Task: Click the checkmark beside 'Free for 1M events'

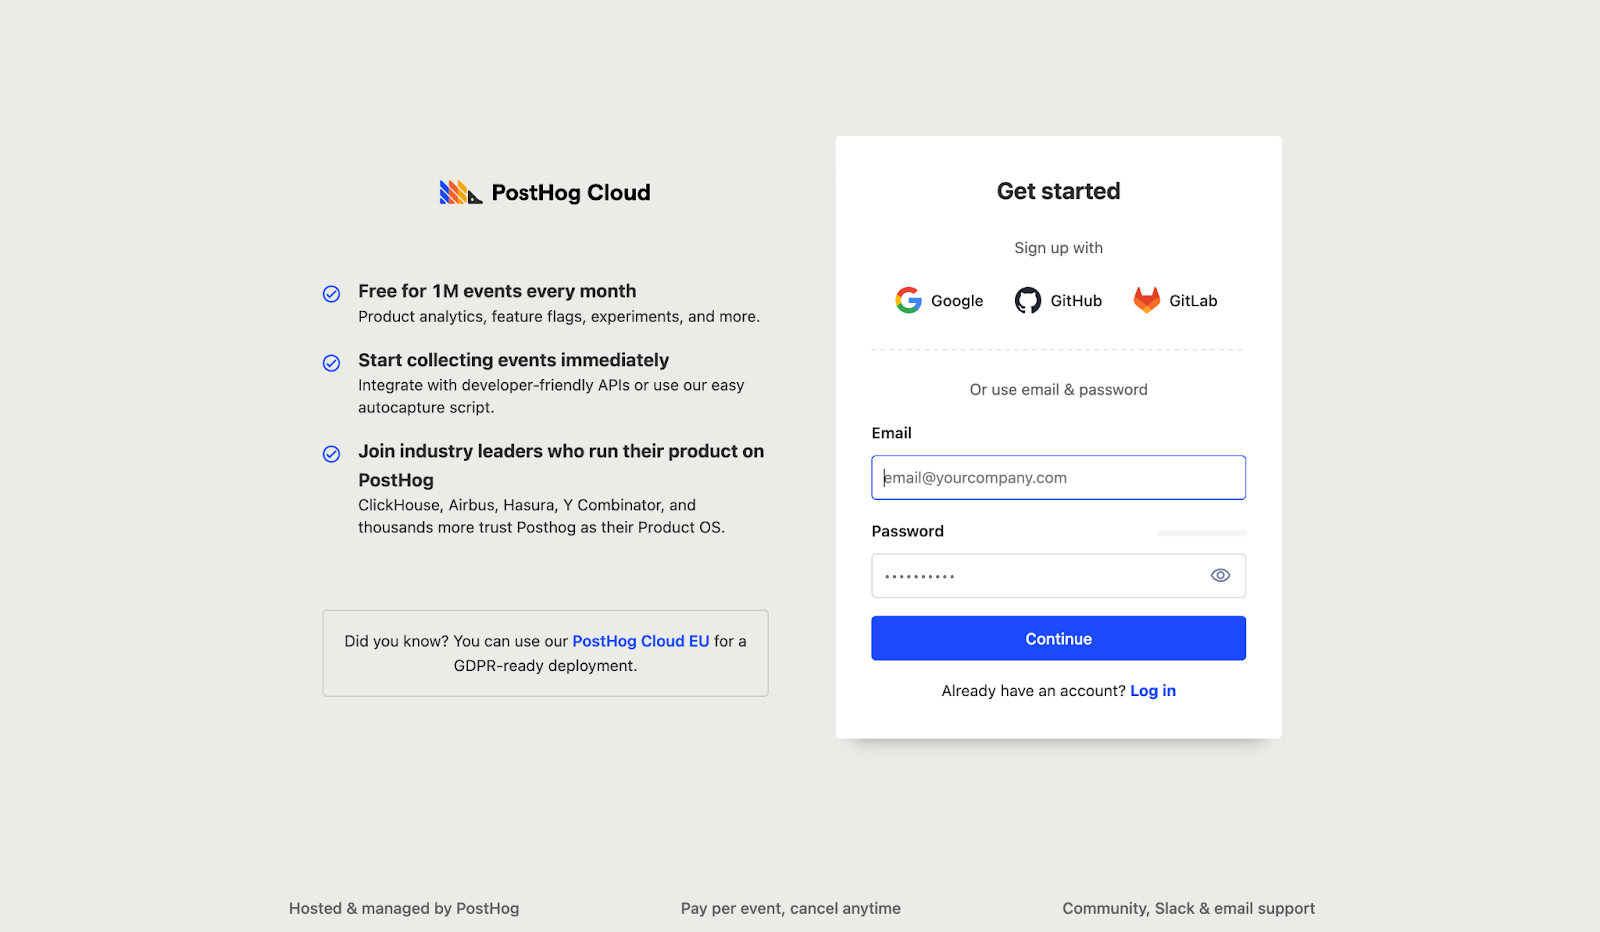Action: pyautogui.click(x=331, y=293)
